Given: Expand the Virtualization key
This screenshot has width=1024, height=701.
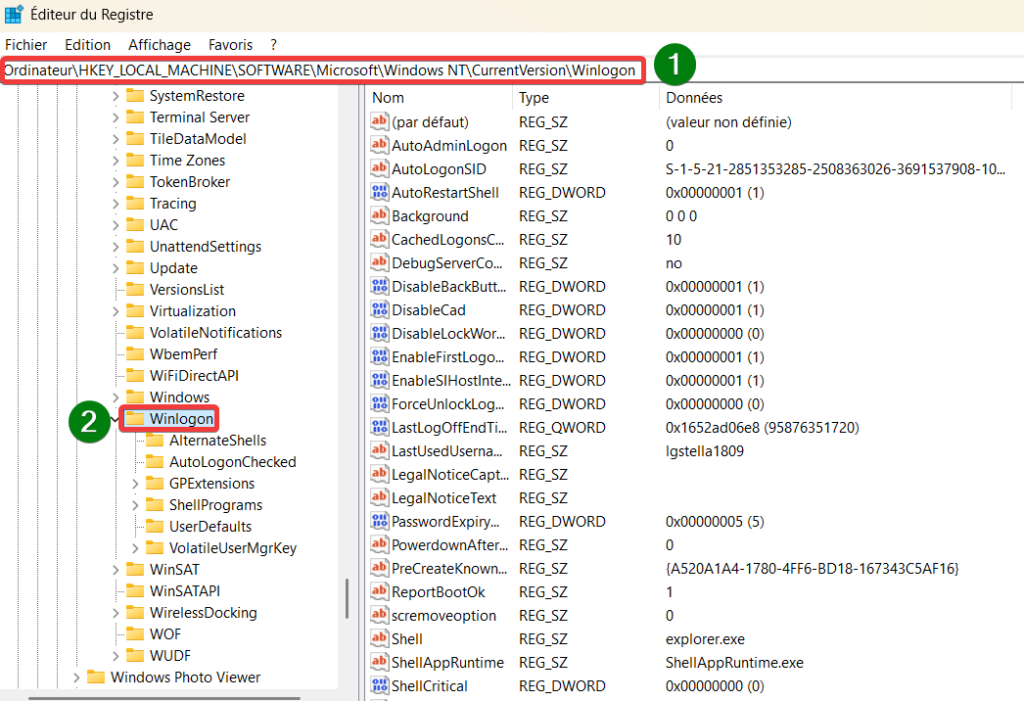Looking at the screenshot, I should [x=116, y=312].
